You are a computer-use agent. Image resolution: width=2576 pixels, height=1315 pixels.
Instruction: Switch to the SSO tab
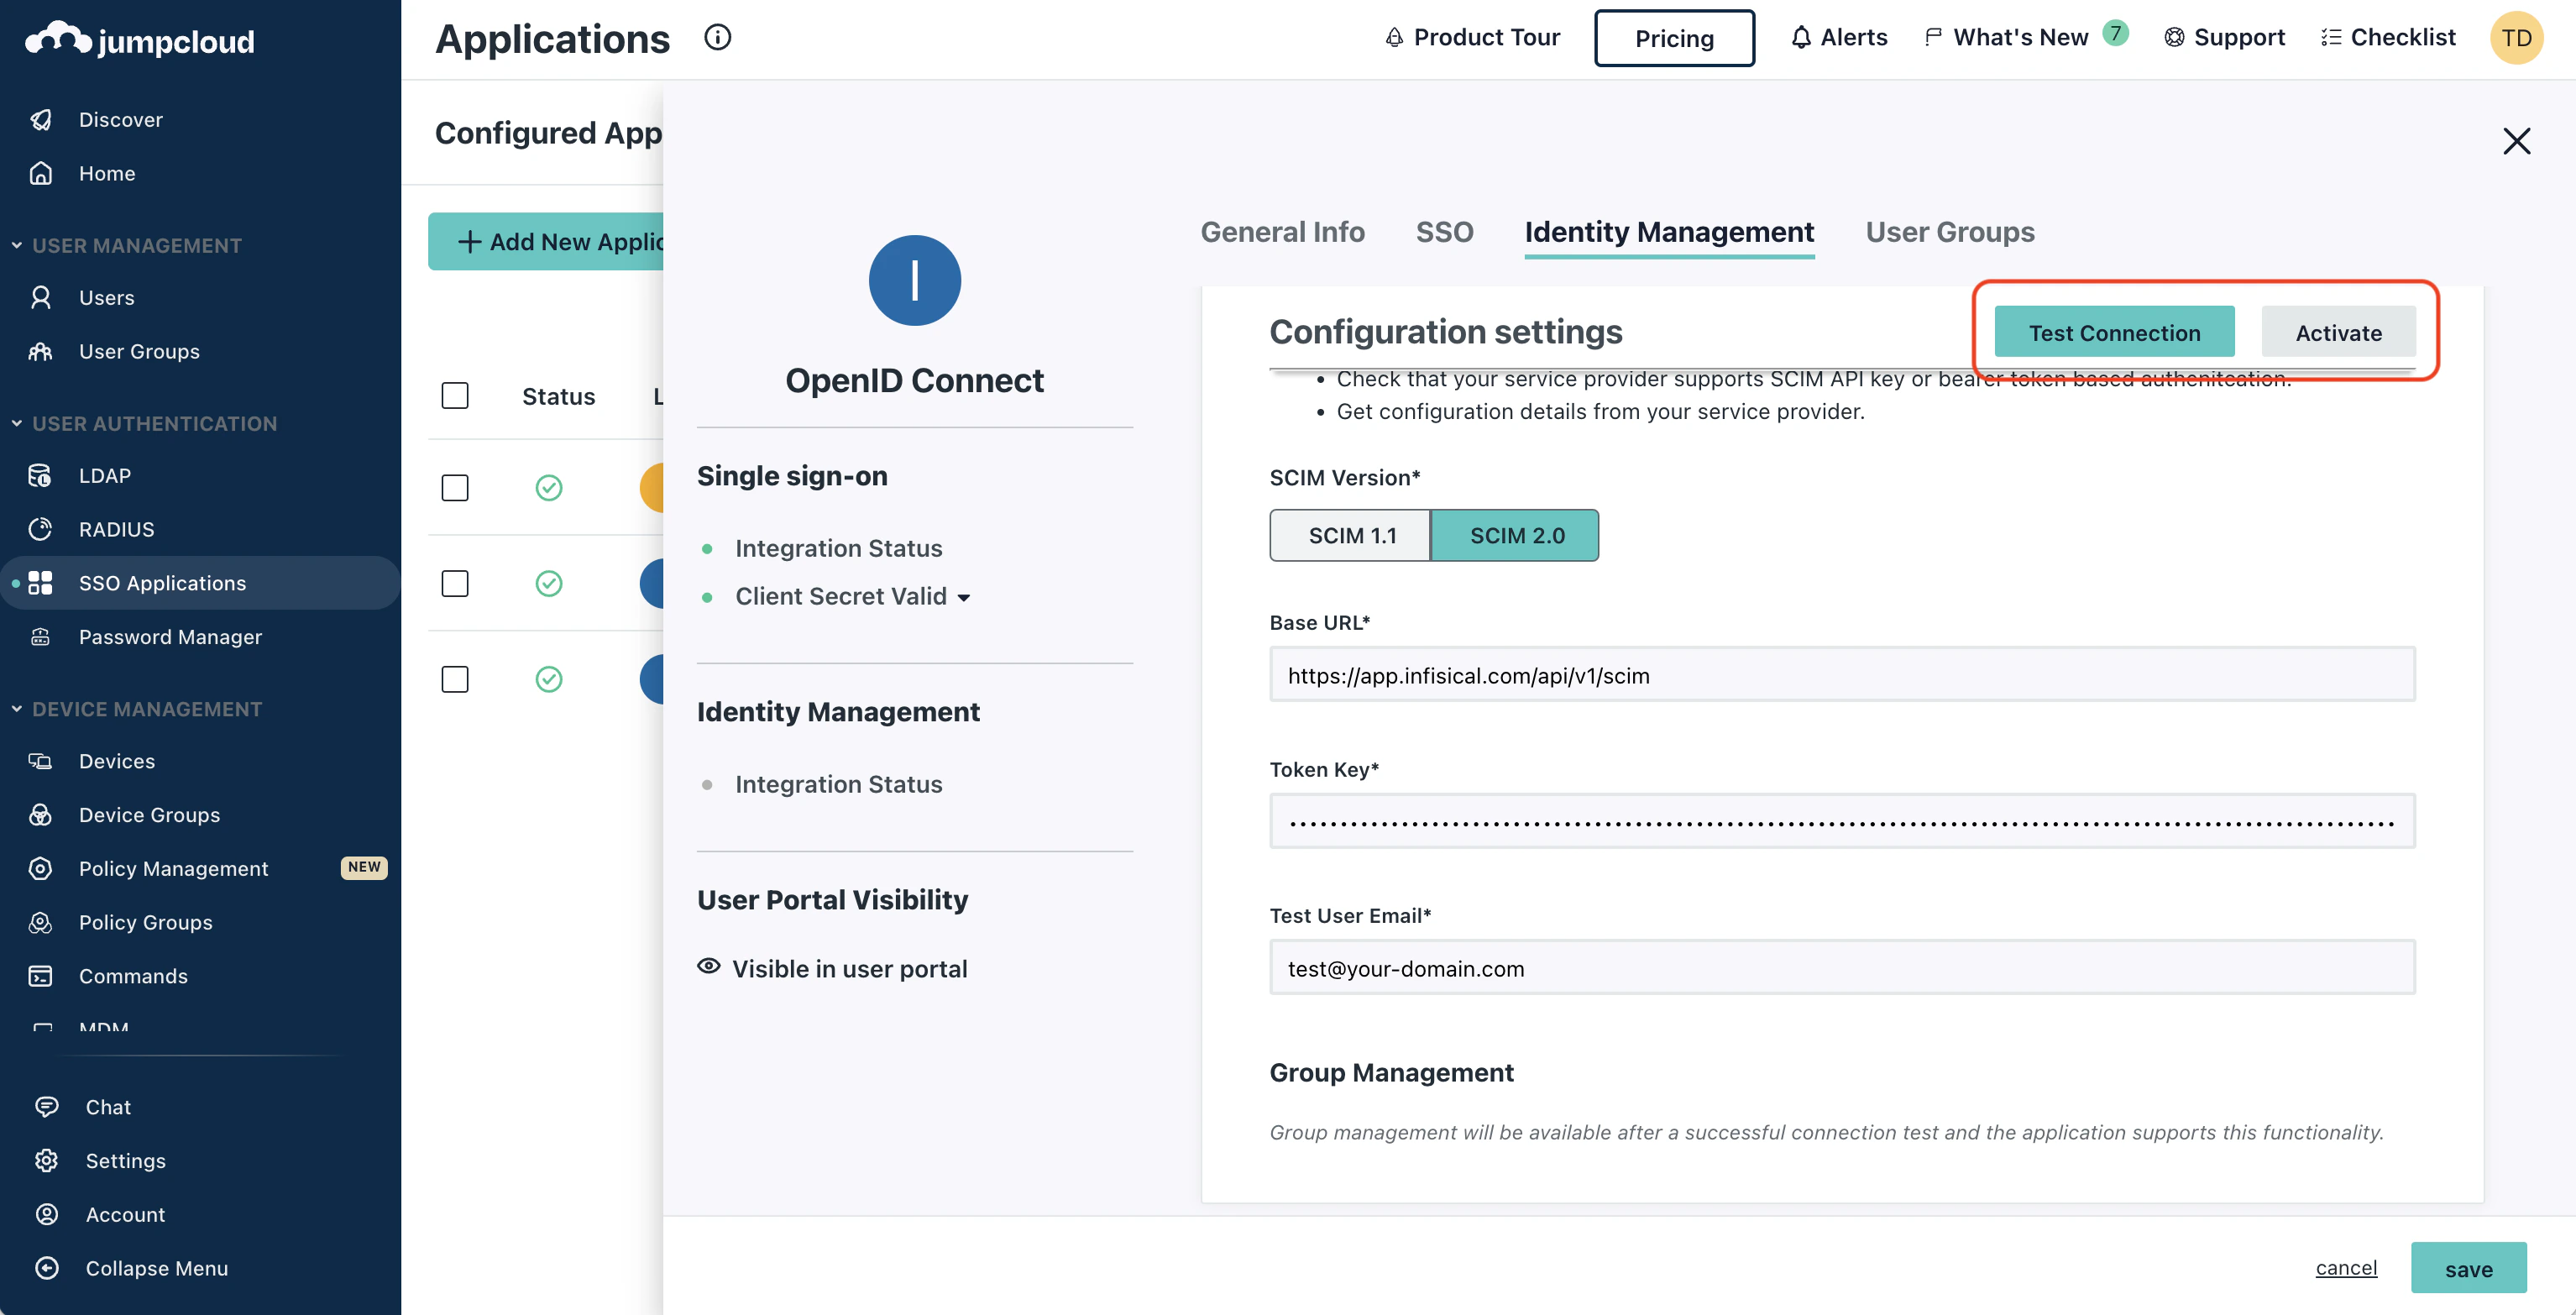tap(1444, 232)
